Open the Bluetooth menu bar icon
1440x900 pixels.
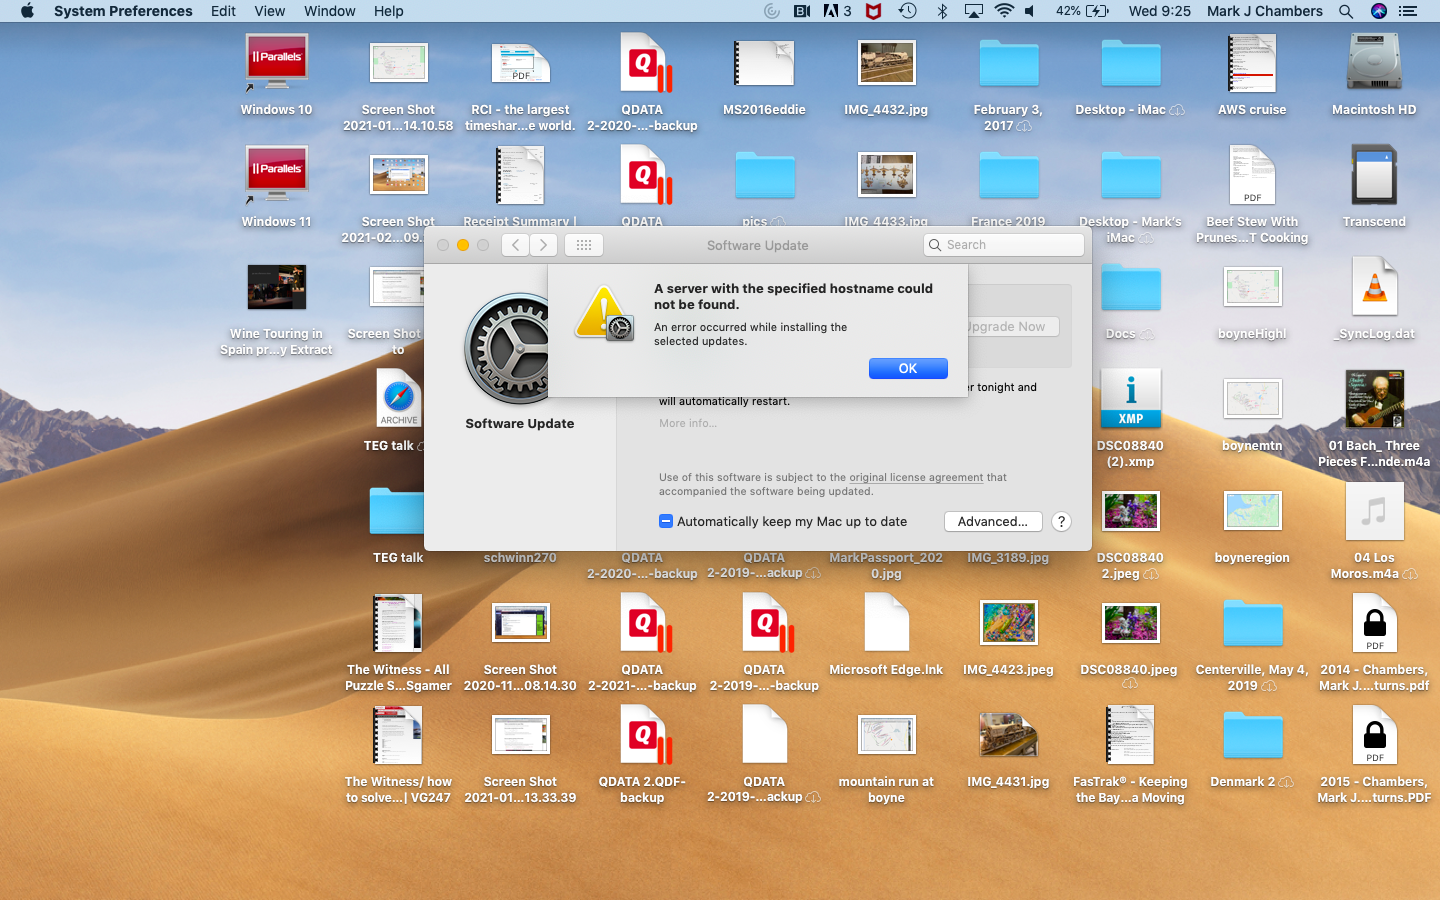[x=941, y=11]
